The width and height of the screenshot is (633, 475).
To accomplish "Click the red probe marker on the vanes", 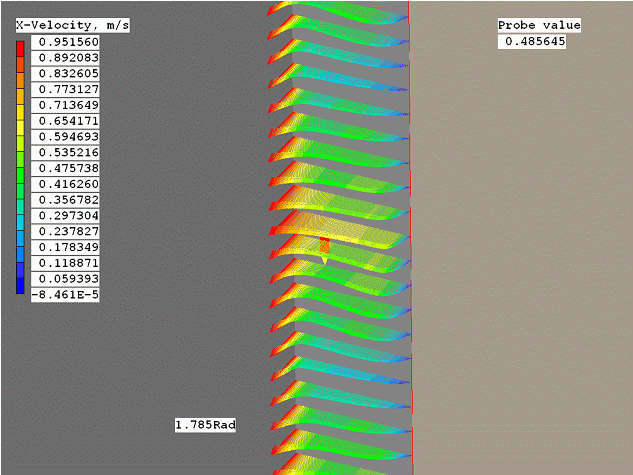I will point(324,245).
